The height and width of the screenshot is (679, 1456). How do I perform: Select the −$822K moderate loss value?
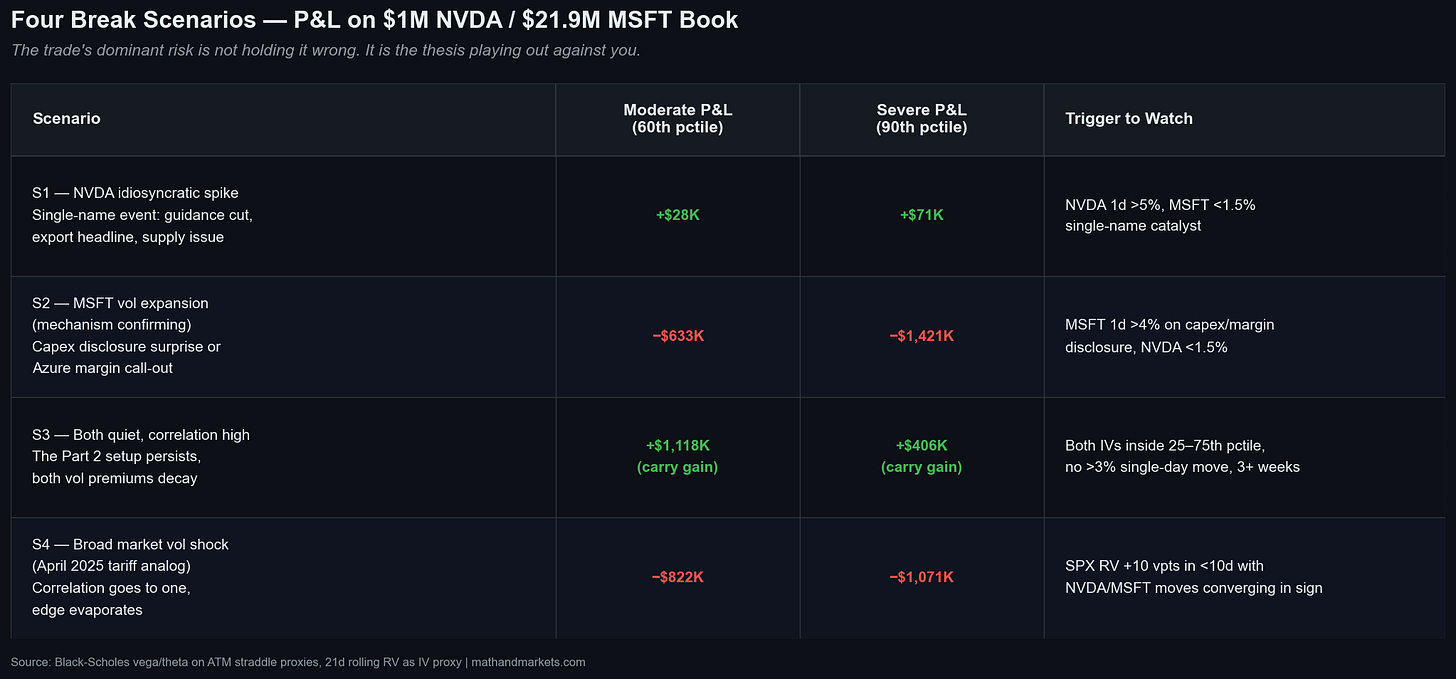pos(677,577)
